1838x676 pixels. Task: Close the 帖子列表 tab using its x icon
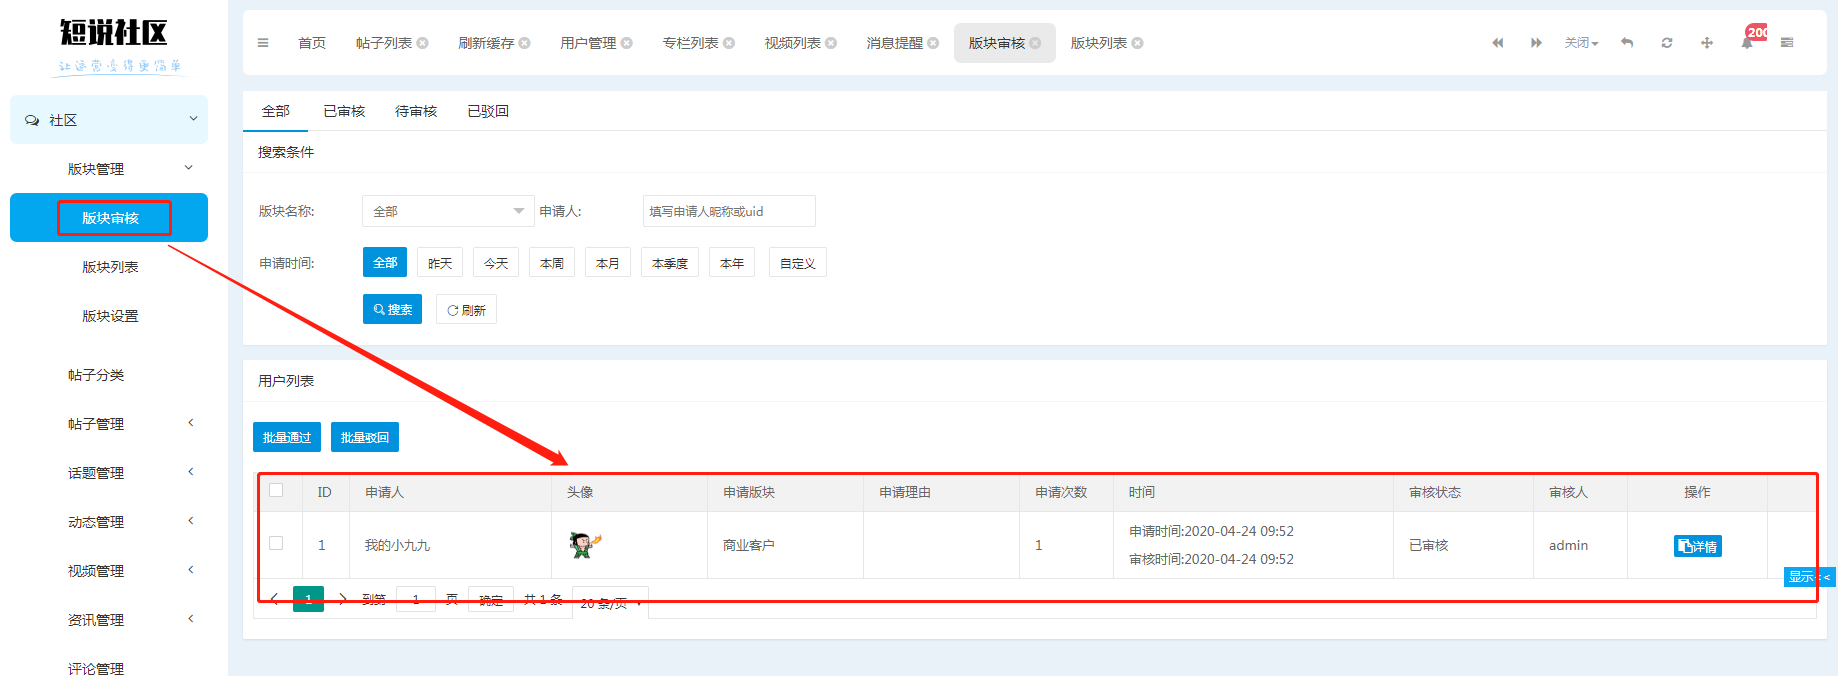pos(423,43)
